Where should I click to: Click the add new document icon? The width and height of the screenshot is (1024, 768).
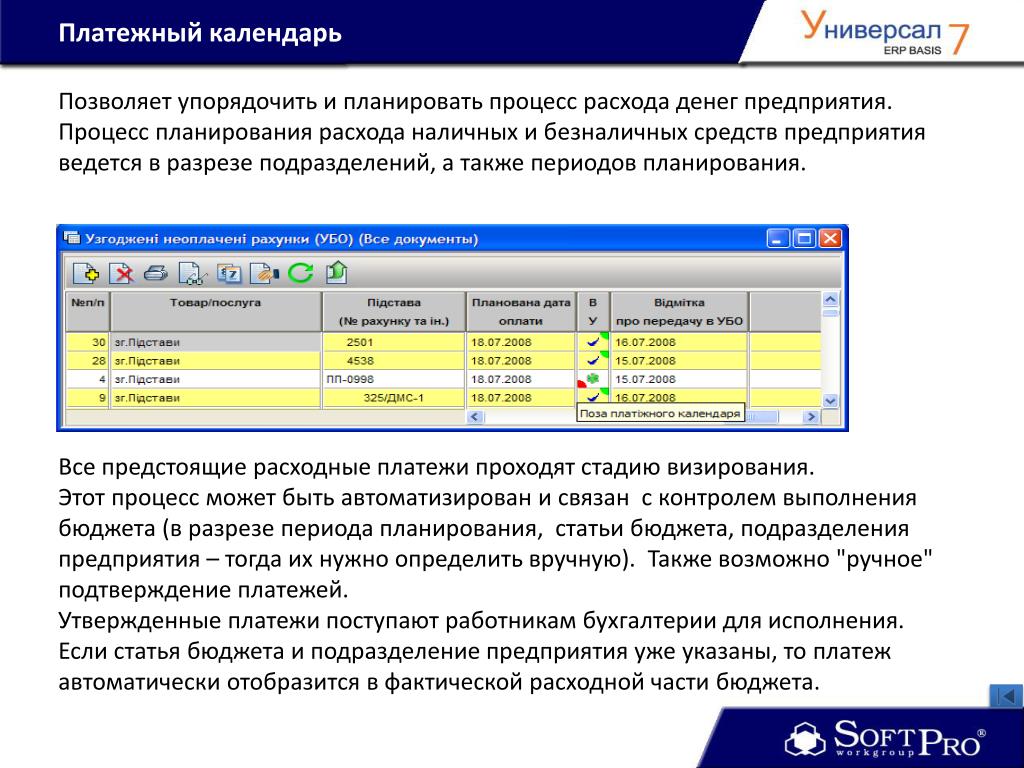(x=86, y=273)
